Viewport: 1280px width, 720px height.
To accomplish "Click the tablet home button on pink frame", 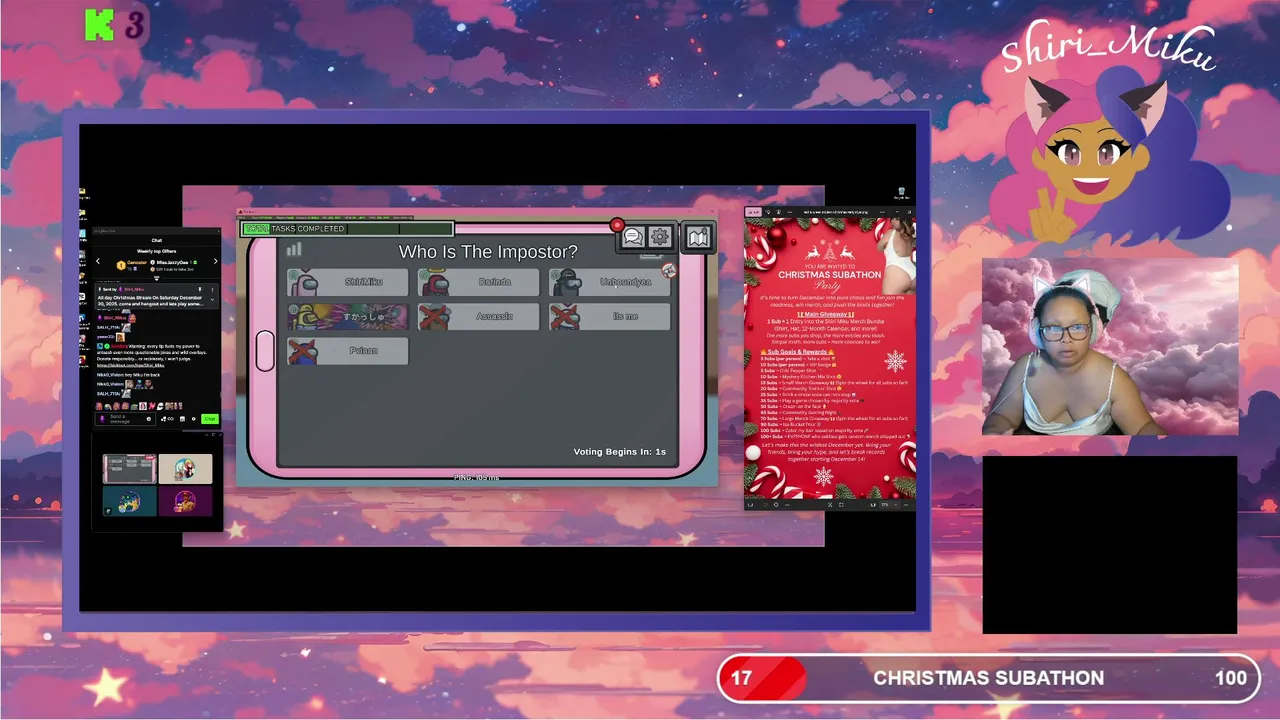I will (x=265, y=351).
